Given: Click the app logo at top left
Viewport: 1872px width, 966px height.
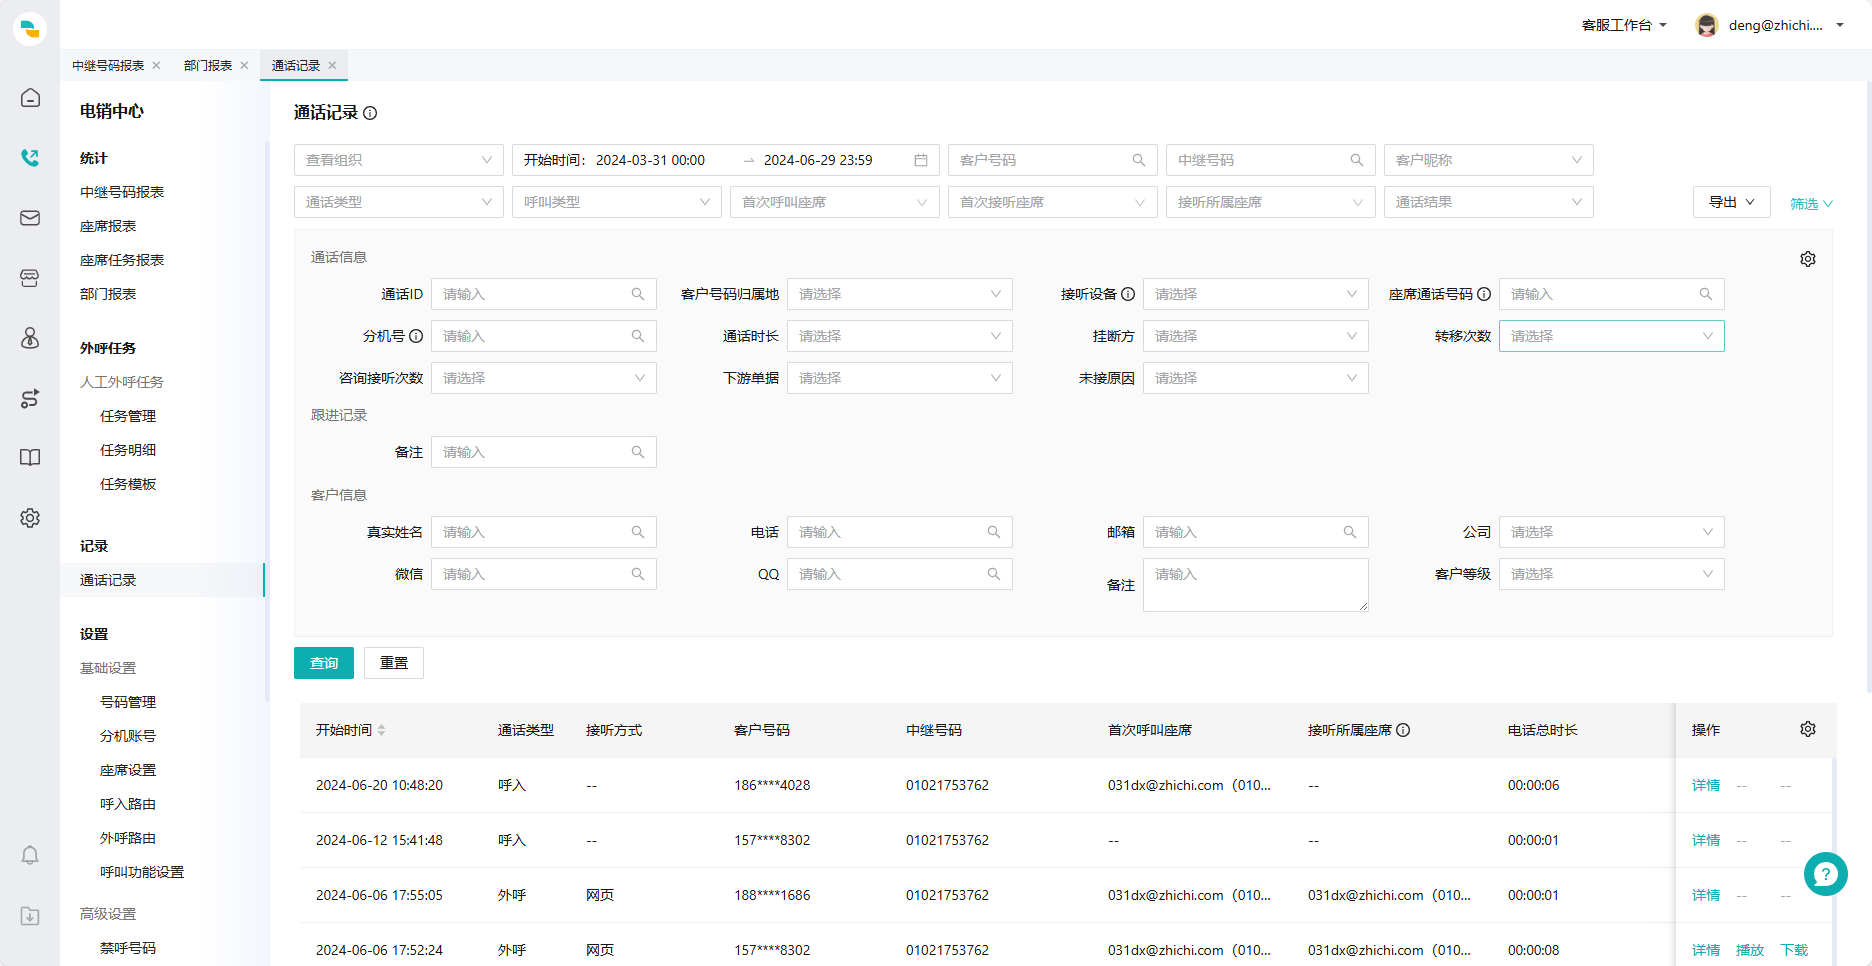Looking at the screenshot, I should pyautogui.click(x=30, y=29).
